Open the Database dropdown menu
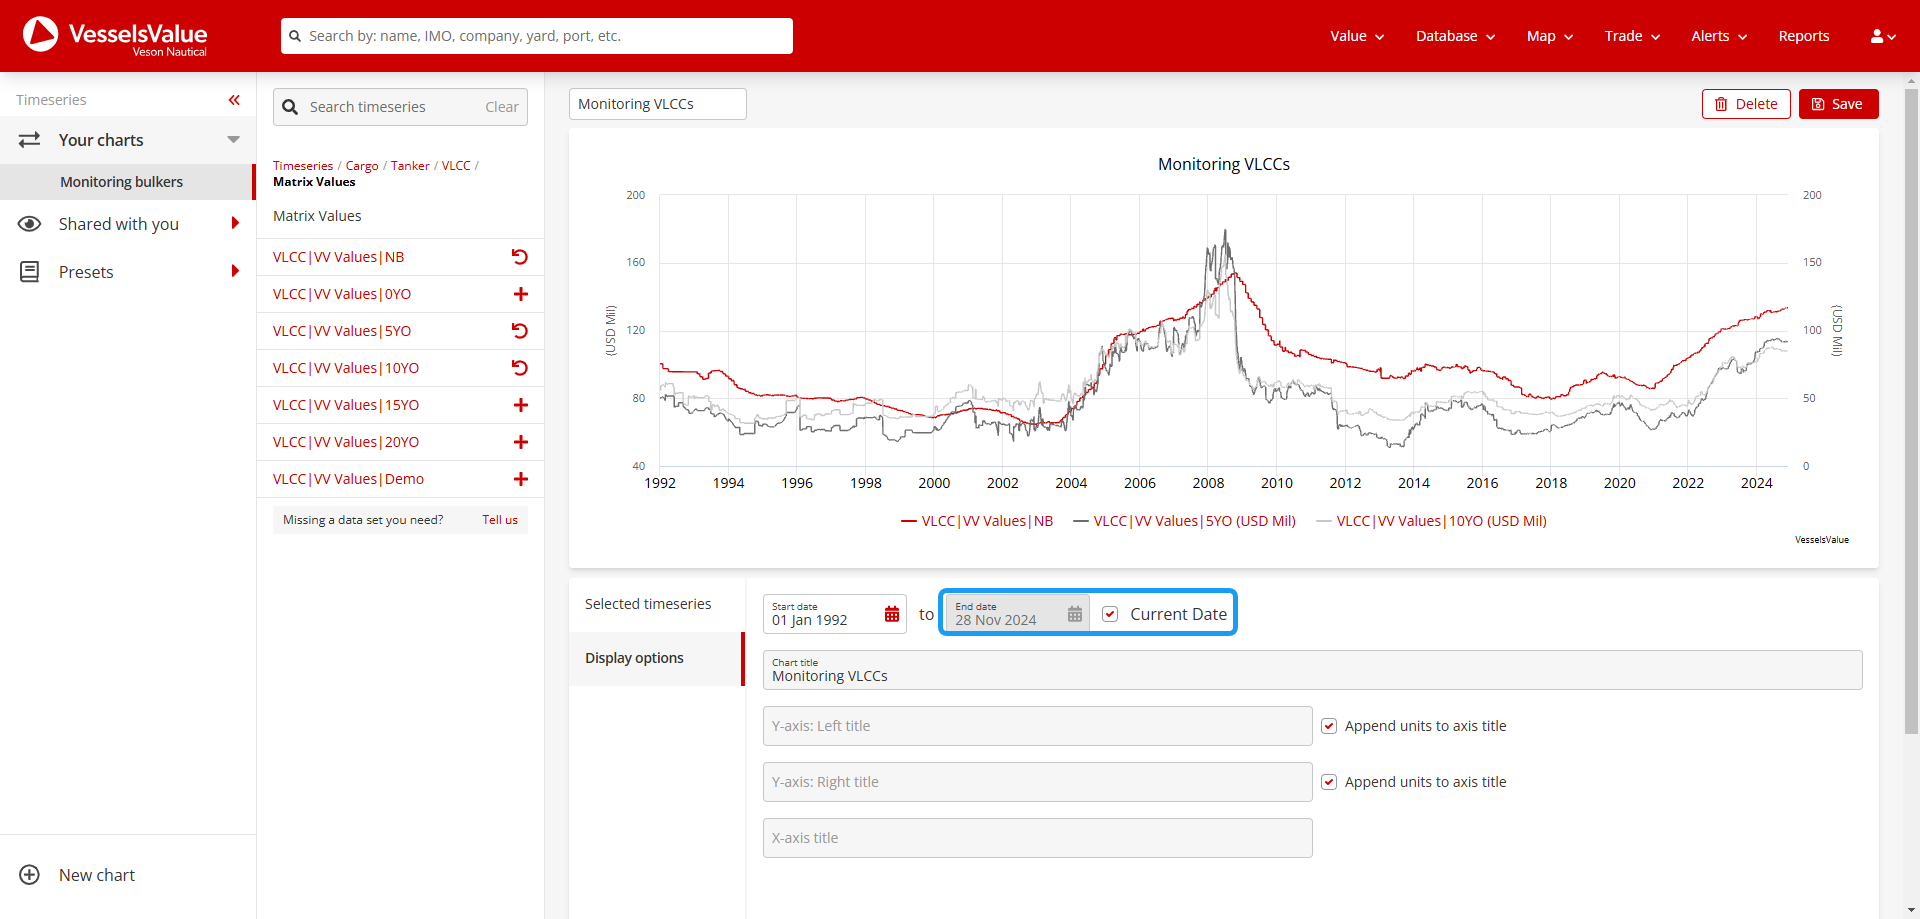1920x919 pixels. pyautogui.click(x=1455, y=36)
